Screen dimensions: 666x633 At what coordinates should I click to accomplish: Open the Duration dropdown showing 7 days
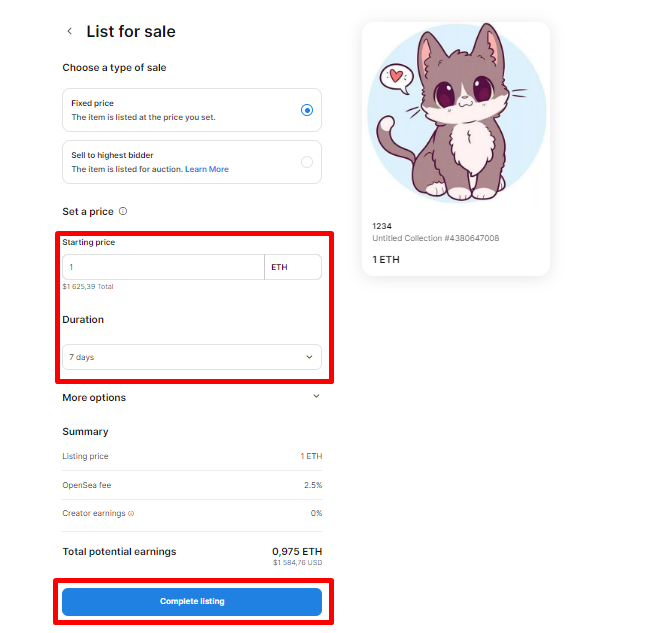click(191, 357)
